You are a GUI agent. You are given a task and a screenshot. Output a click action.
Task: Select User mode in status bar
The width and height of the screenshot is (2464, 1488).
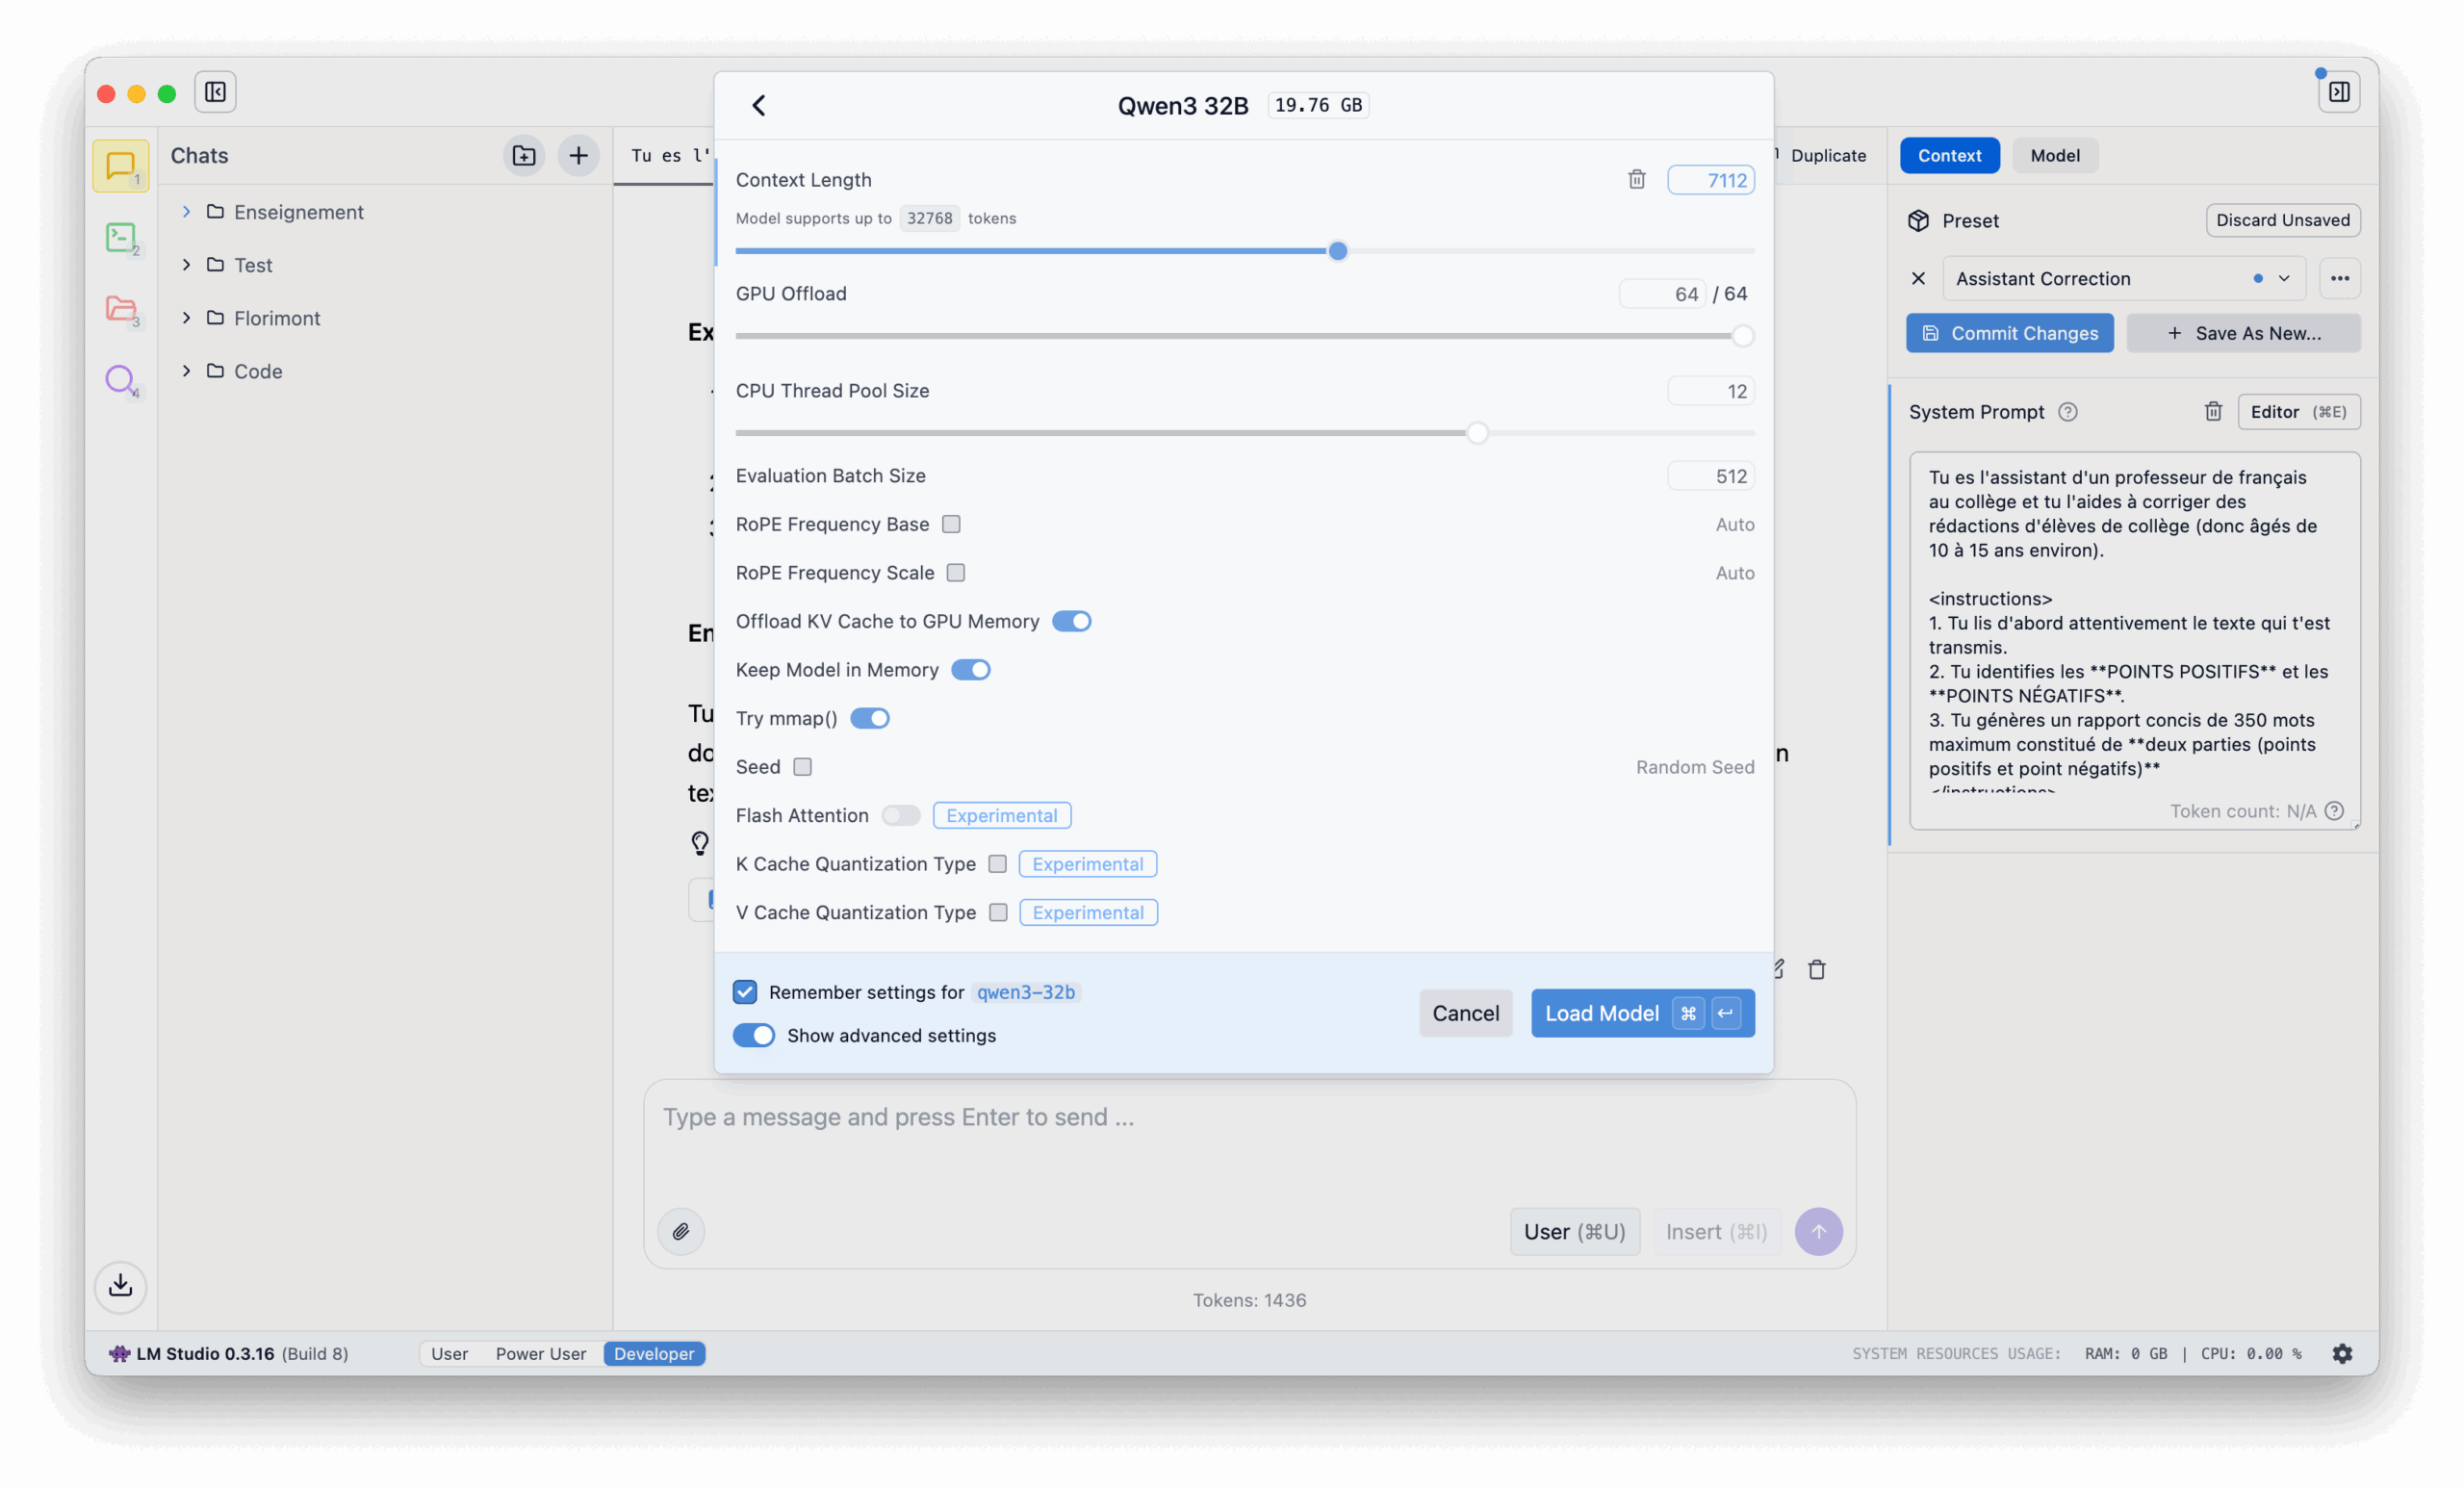[x=449, y=1353]
